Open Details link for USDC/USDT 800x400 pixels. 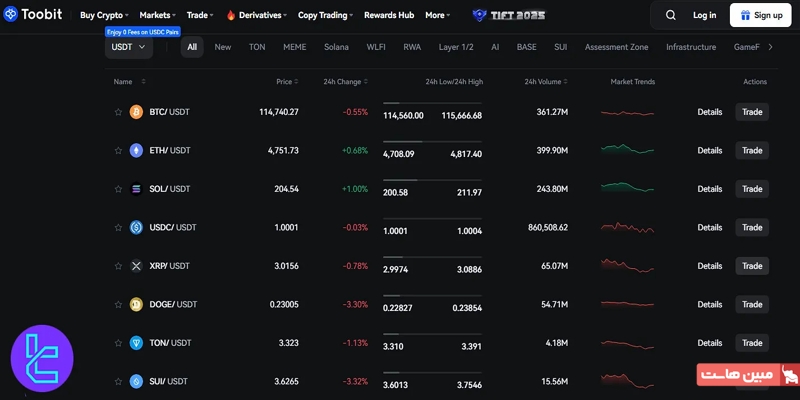(709, 227)
